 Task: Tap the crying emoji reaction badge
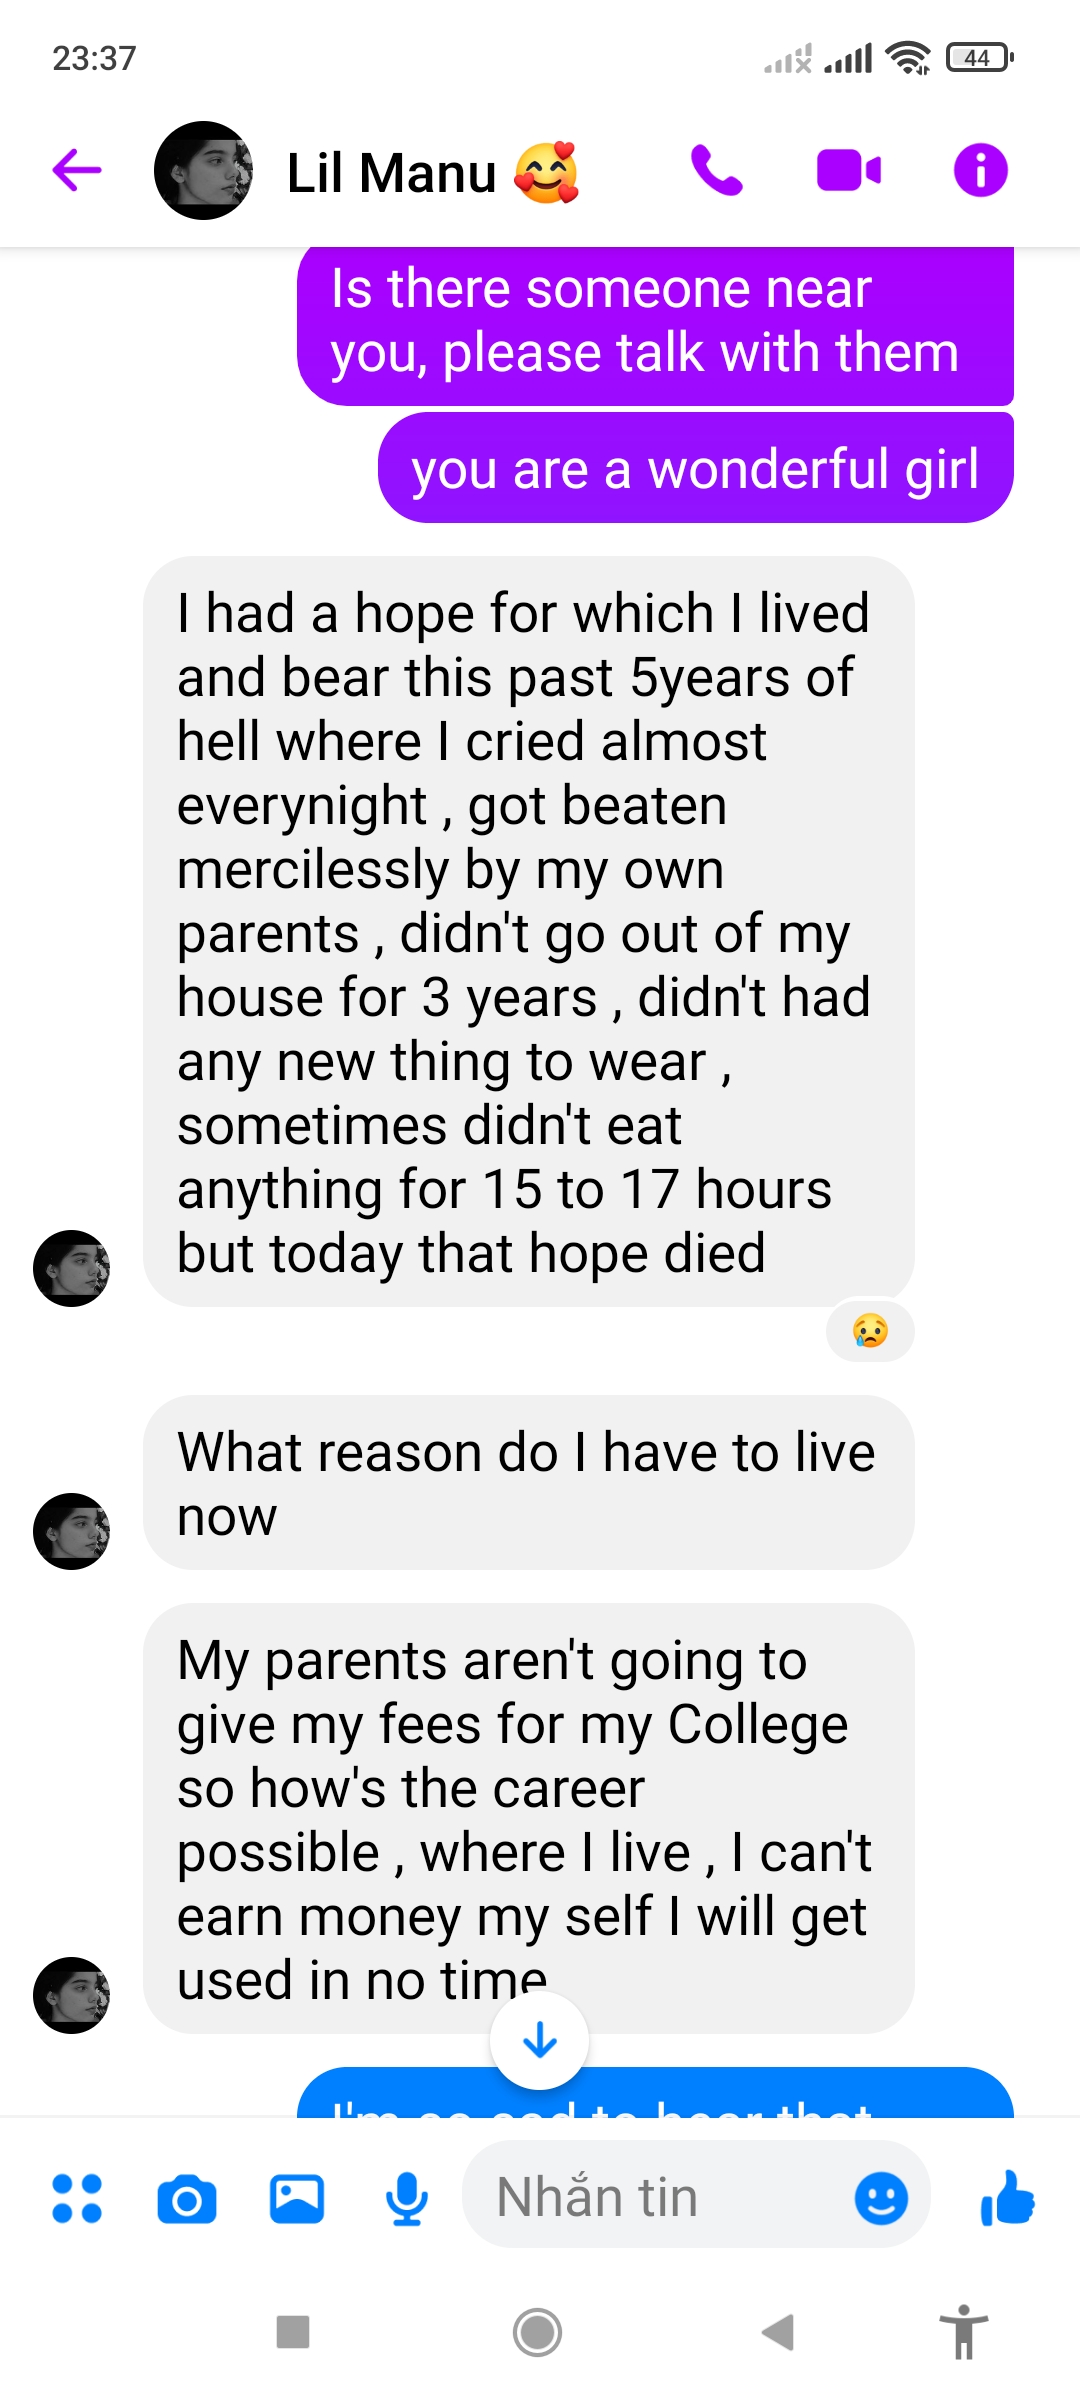(870, 1331)
